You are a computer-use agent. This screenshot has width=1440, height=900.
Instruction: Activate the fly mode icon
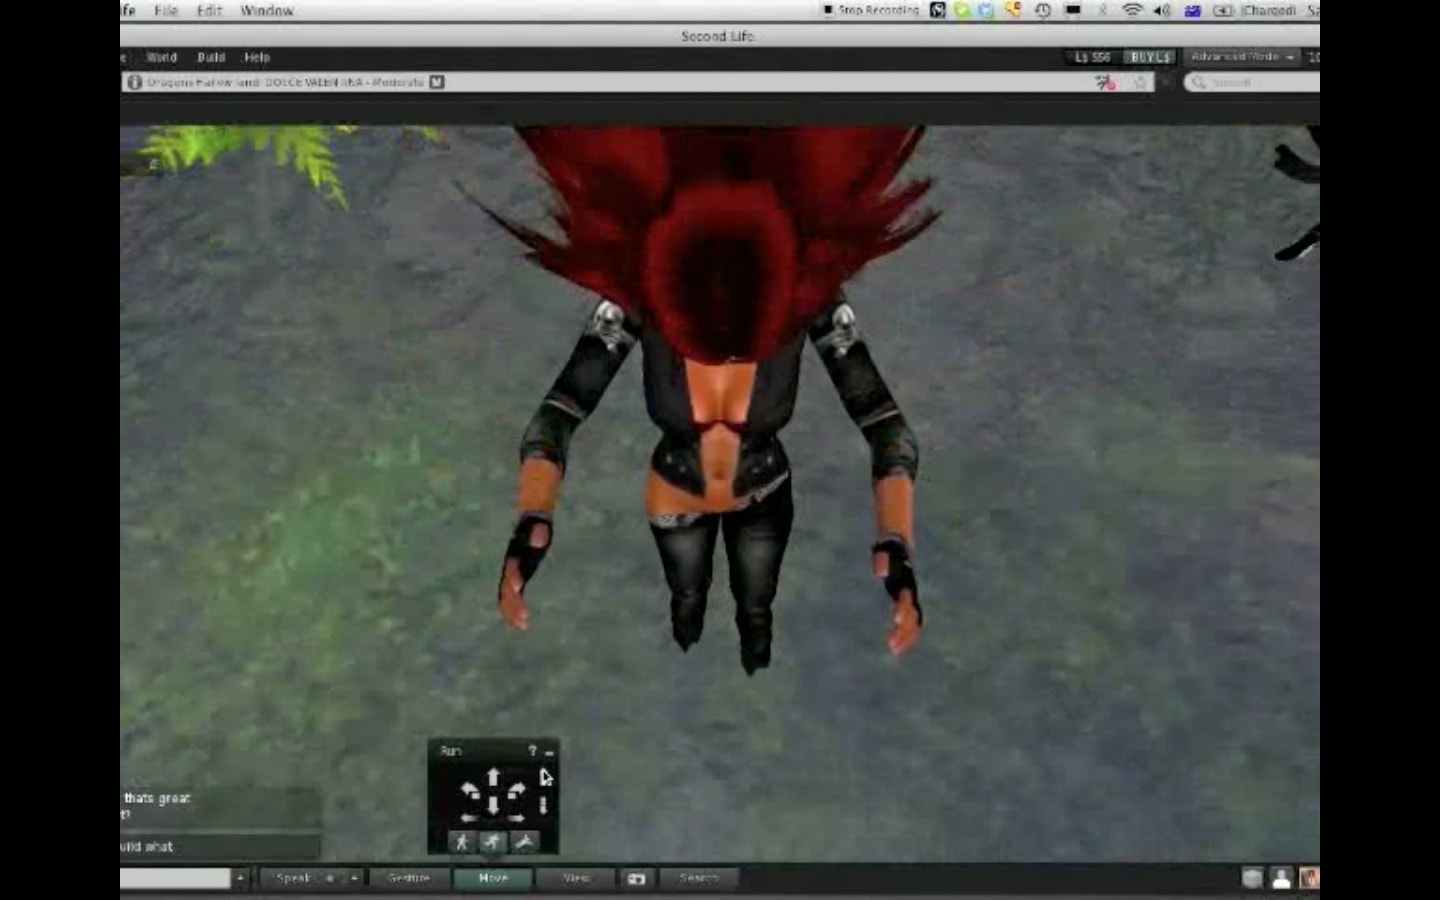524,842
